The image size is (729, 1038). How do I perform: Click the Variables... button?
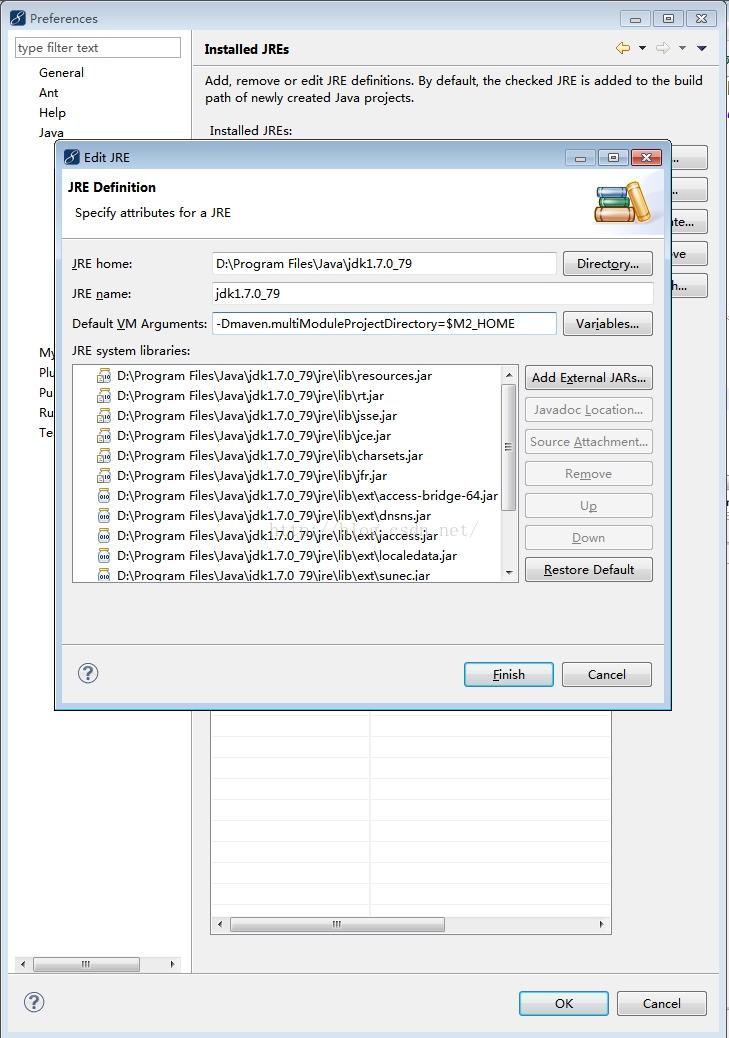click(607, 324)
